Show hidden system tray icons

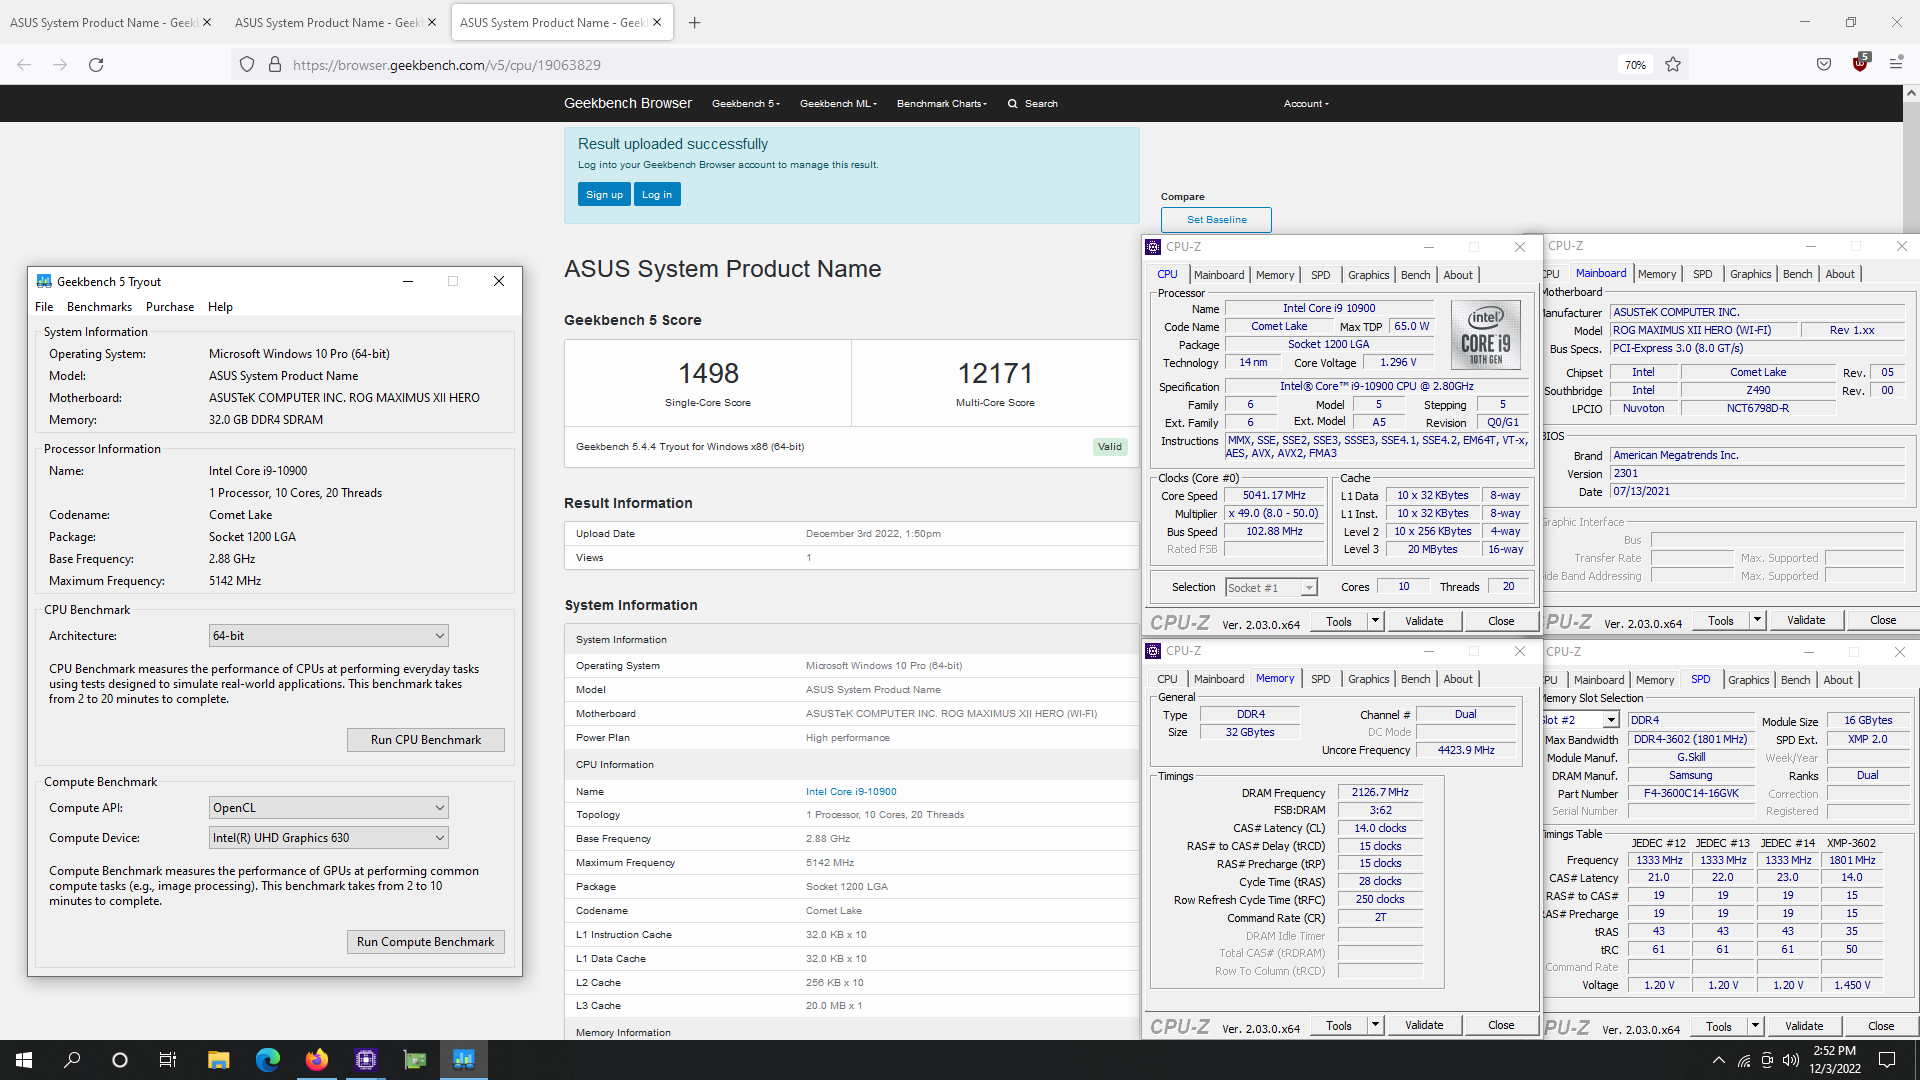1718,1060
